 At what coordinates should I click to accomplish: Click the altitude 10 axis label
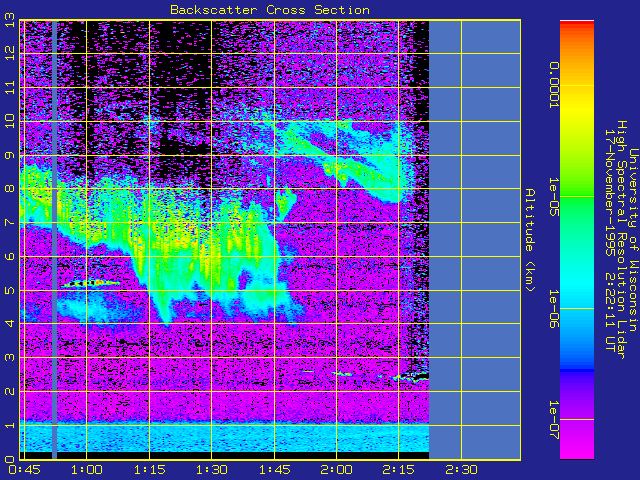pyautogui.click(x=9, y=121)
